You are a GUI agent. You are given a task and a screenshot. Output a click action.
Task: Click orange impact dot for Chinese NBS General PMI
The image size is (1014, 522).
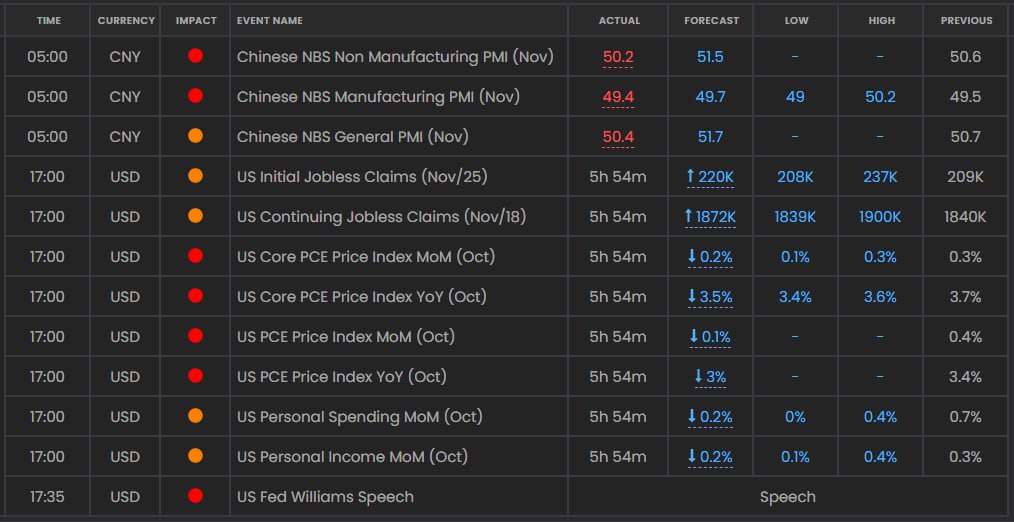click(x=195, y=136)
